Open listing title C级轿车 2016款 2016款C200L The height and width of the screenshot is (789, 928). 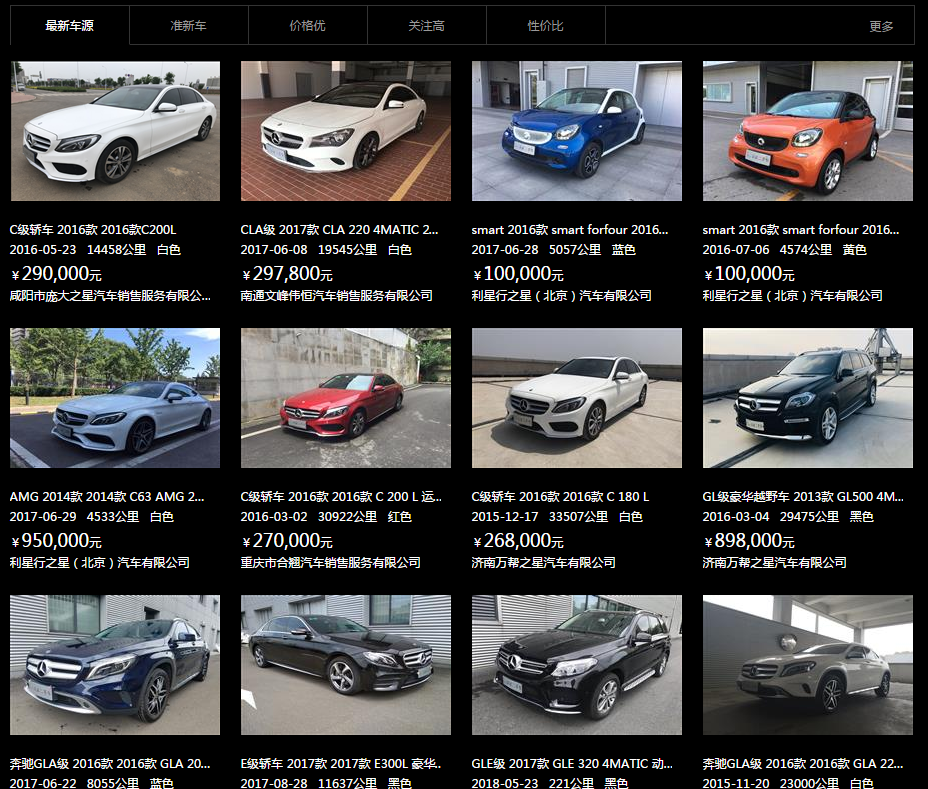(93, 230)
